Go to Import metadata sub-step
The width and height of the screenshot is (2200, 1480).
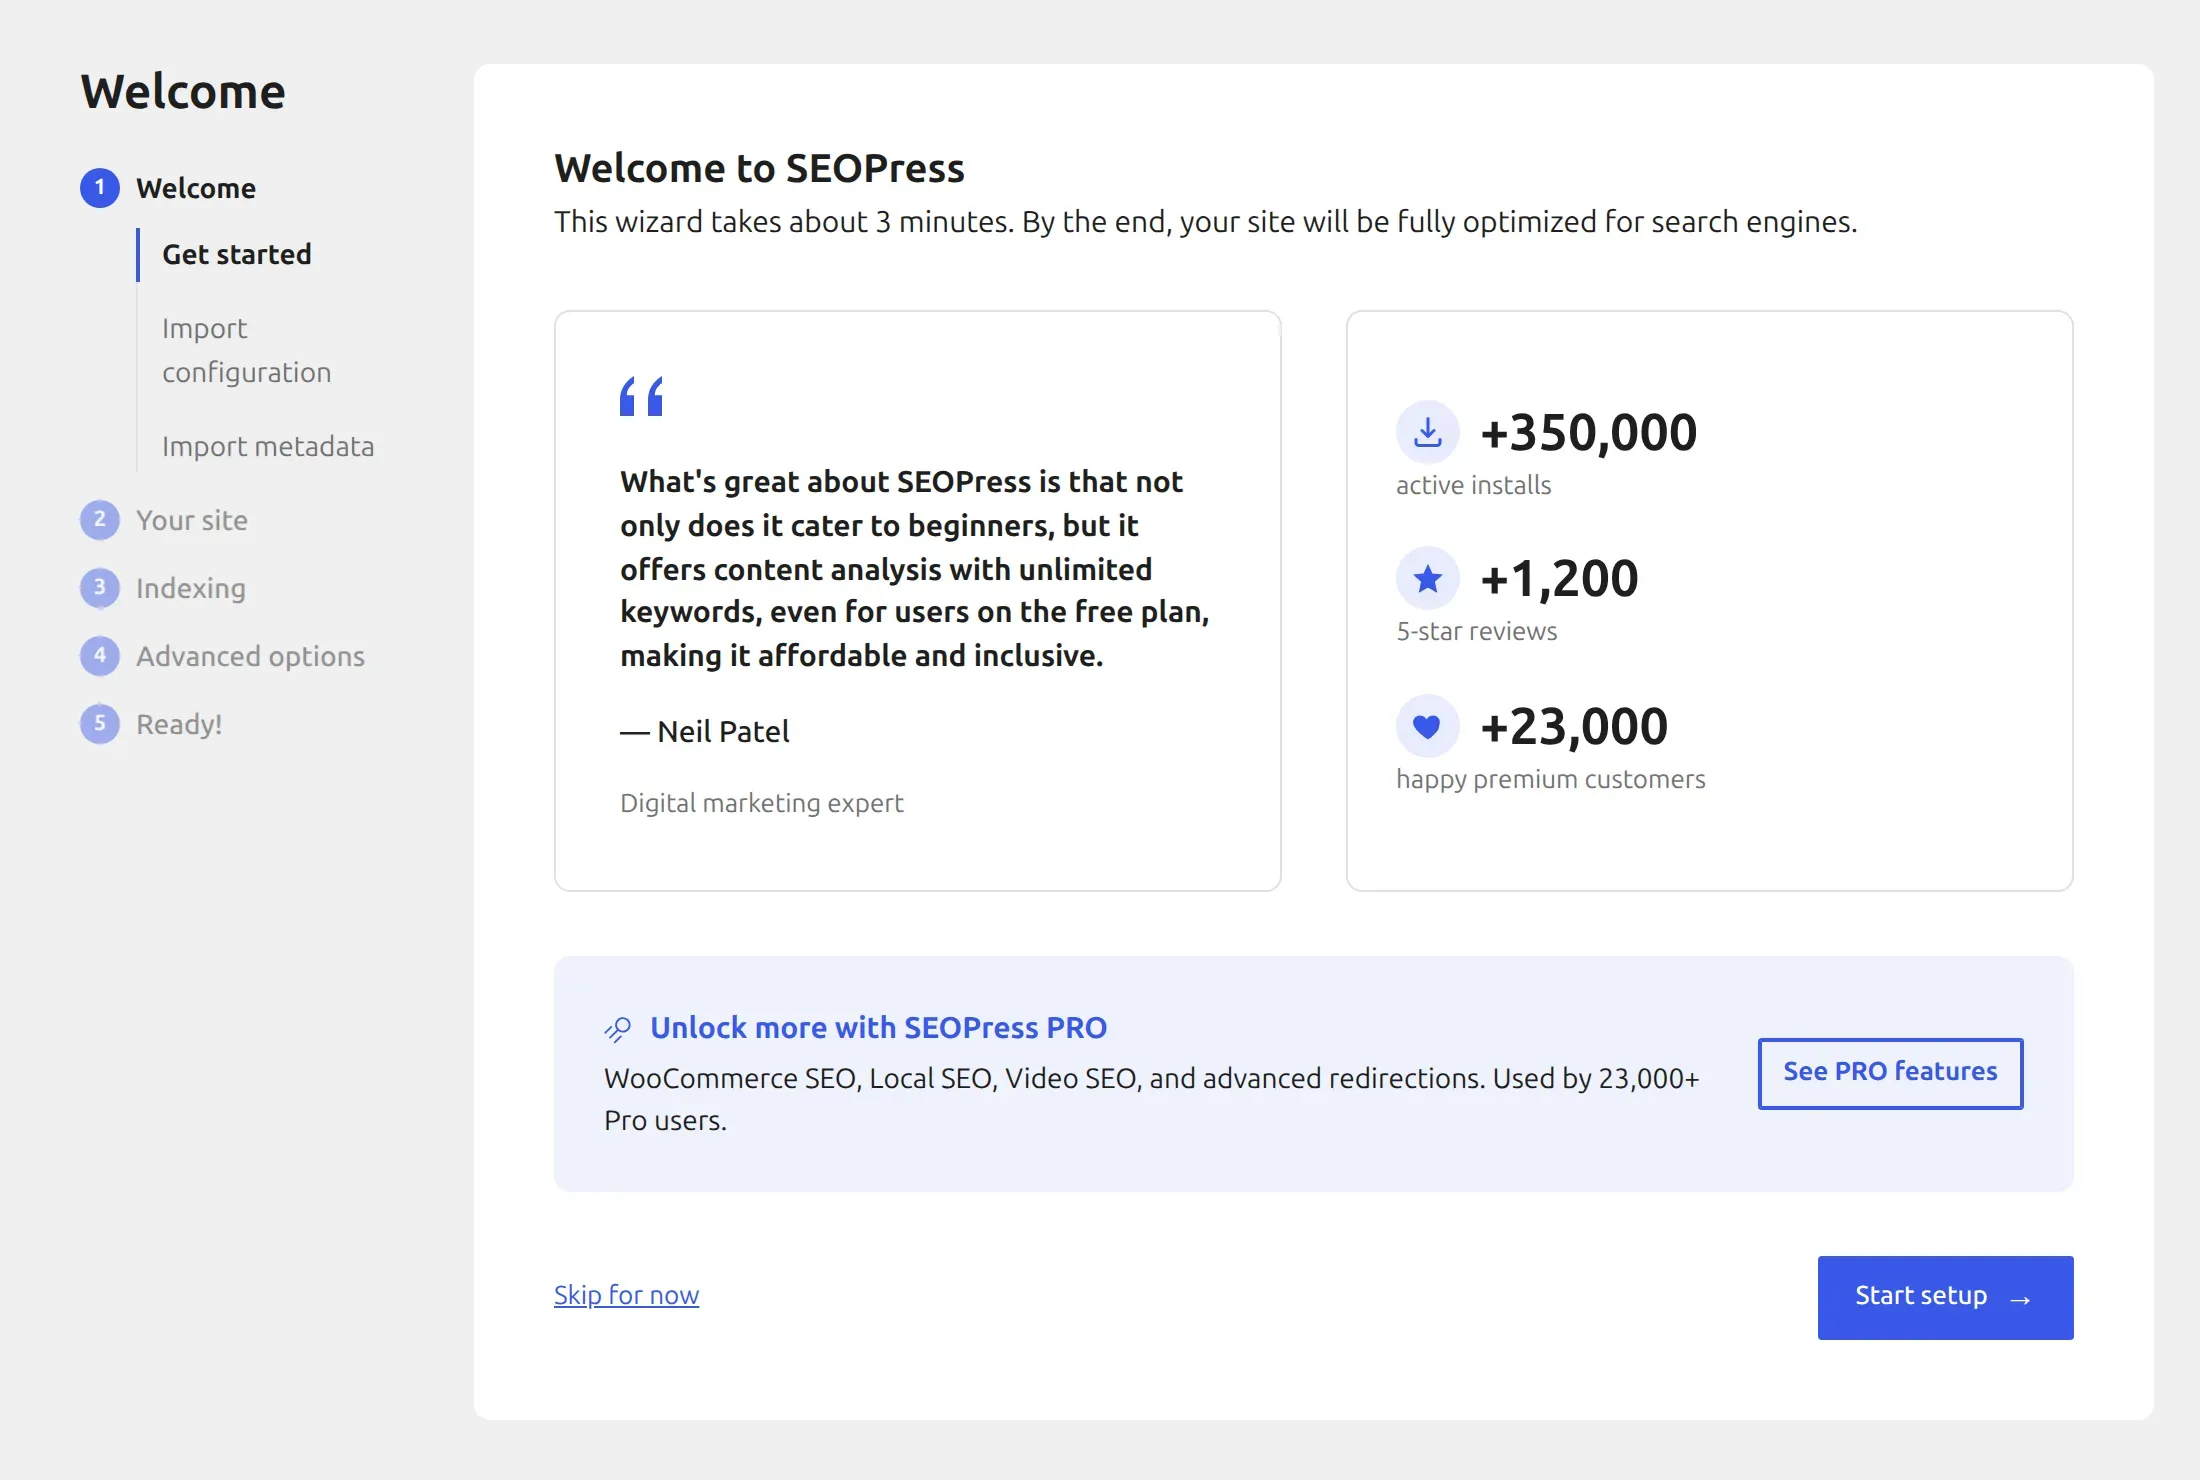[x=268, y=446]
